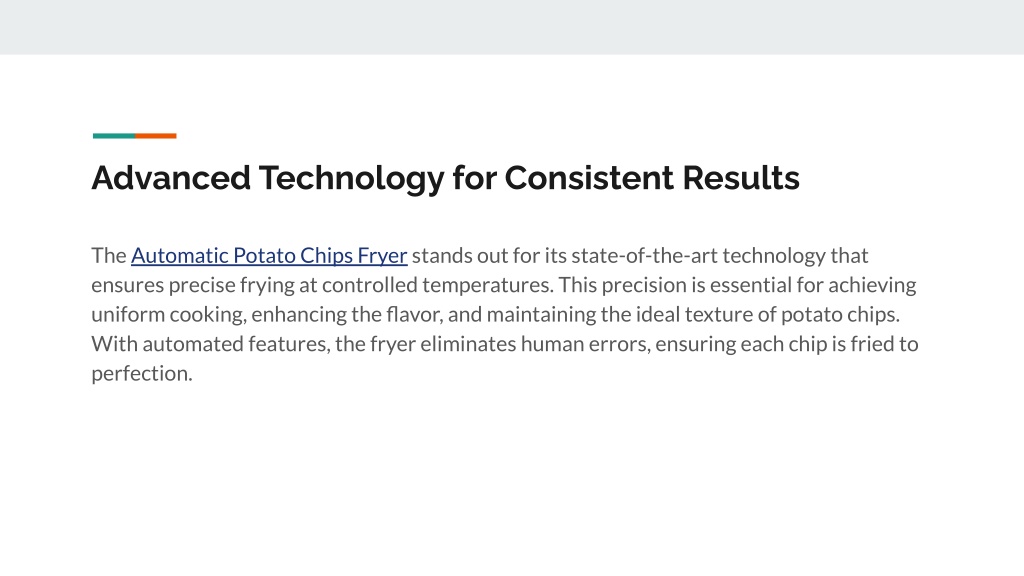Click the gray header band at top
The image size is (1024, 576).
click(512, 27)
